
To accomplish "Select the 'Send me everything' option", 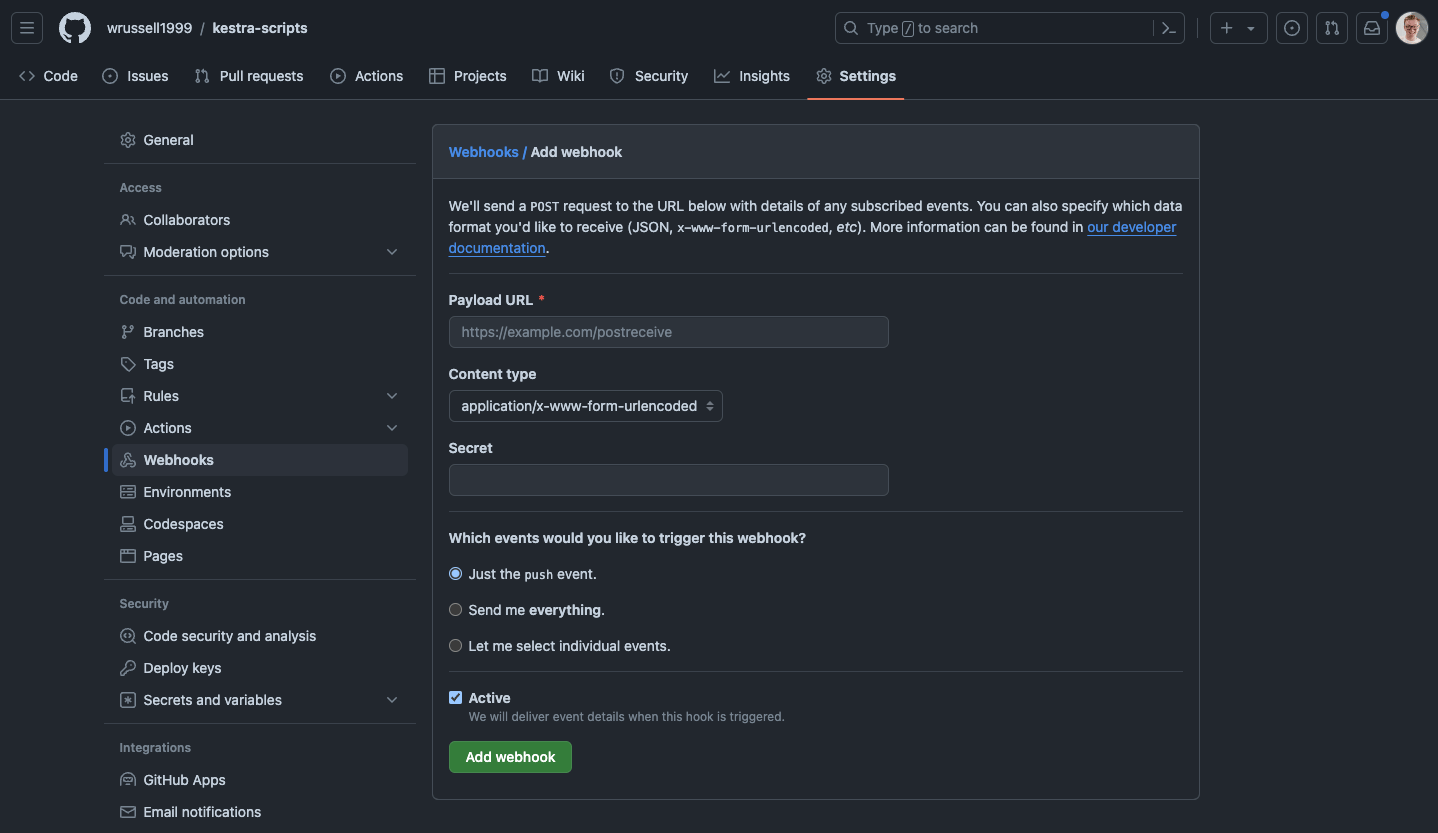I will [455, 609].
